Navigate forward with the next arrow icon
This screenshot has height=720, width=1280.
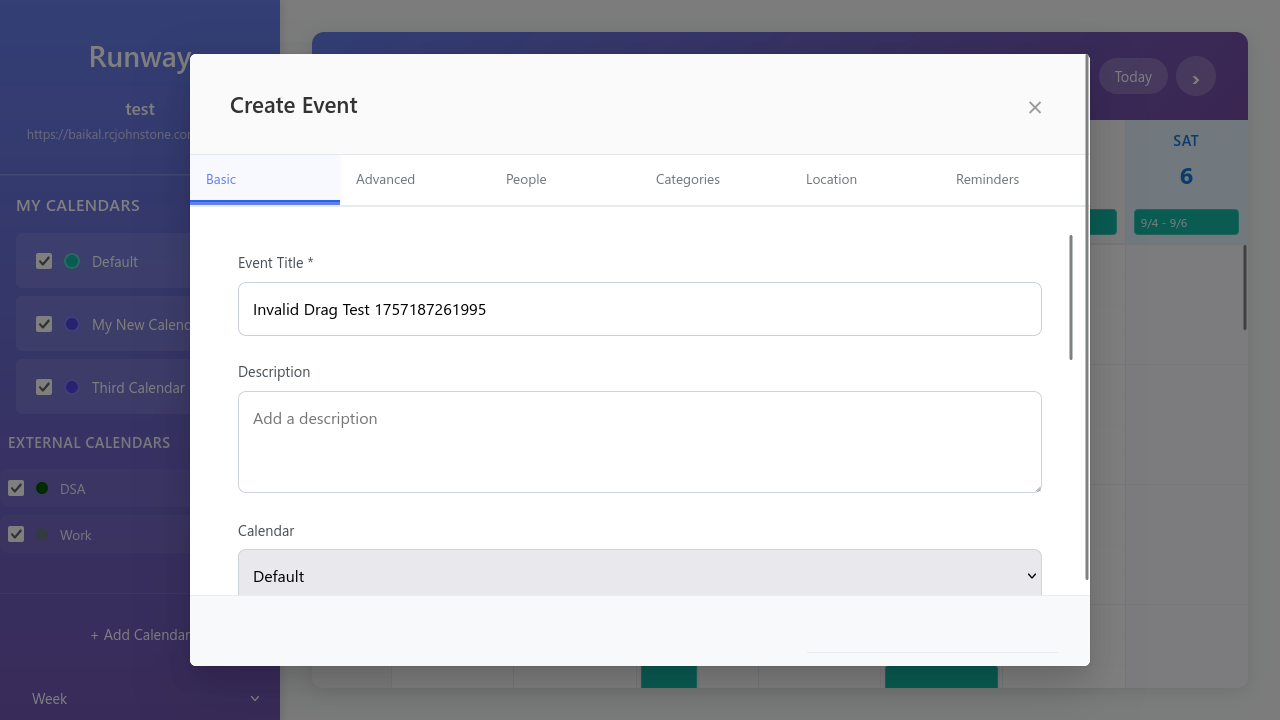pos(1196,76)
